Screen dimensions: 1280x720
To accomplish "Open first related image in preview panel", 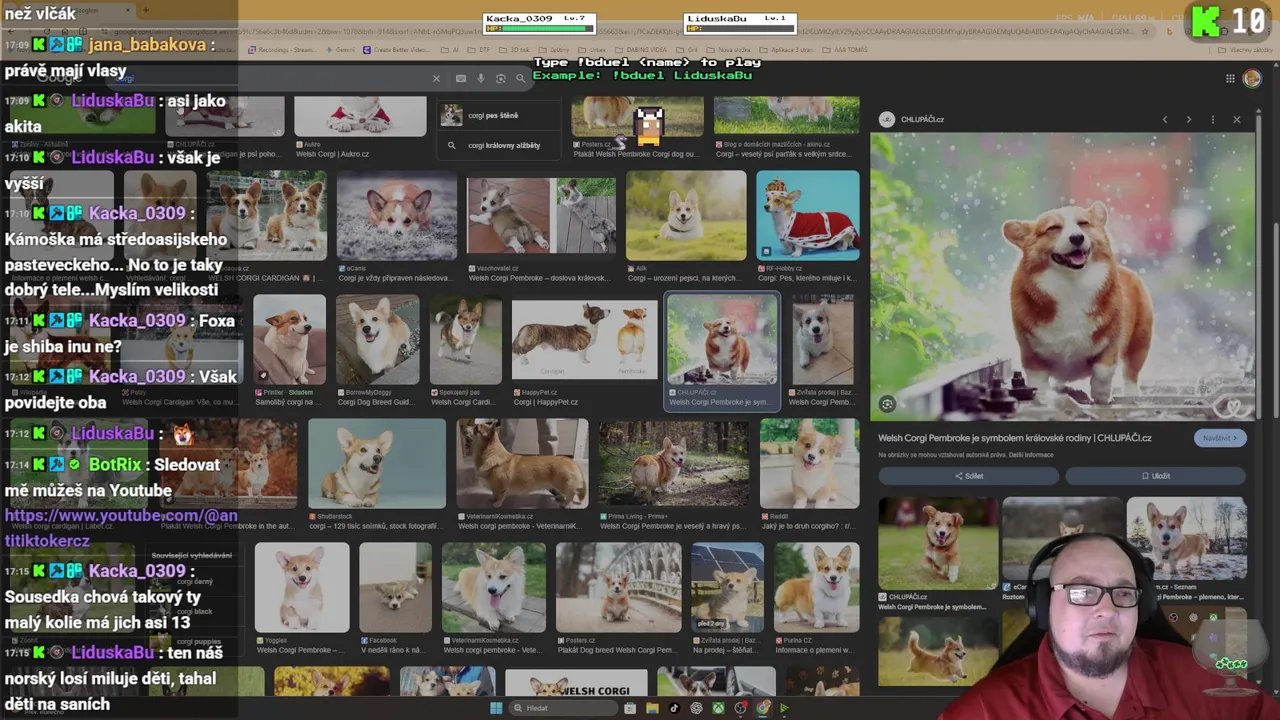I will [938, 543].
